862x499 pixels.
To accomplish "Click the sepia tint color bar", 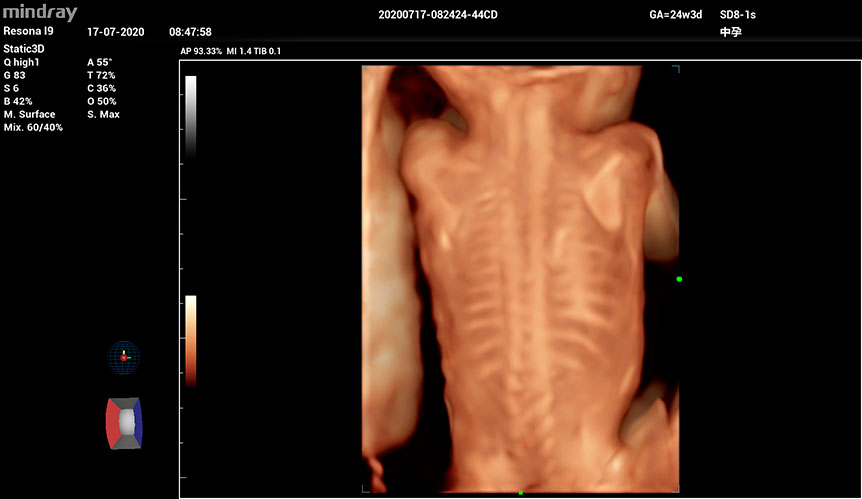I will [190, 340].
